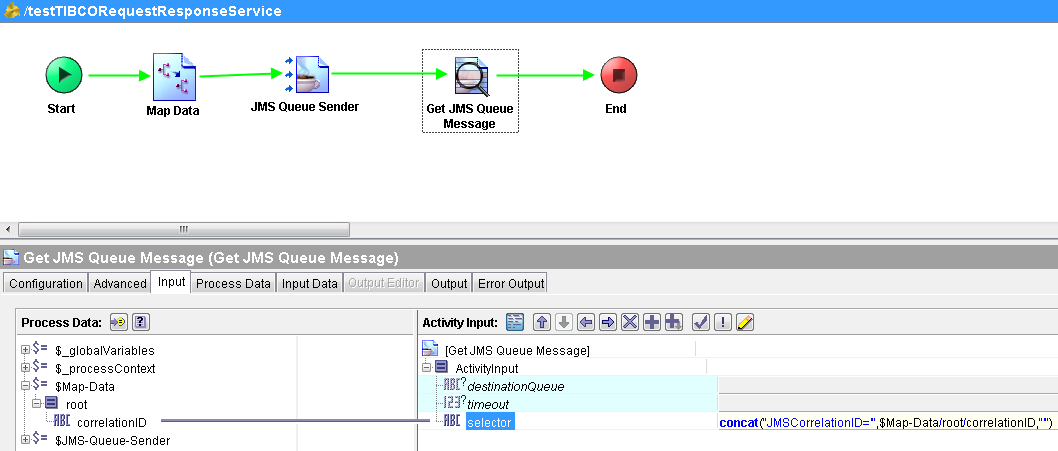1058x451 pixels.
Task: Click the Start node in the process diagram
Action: click(x=62, y=75)
